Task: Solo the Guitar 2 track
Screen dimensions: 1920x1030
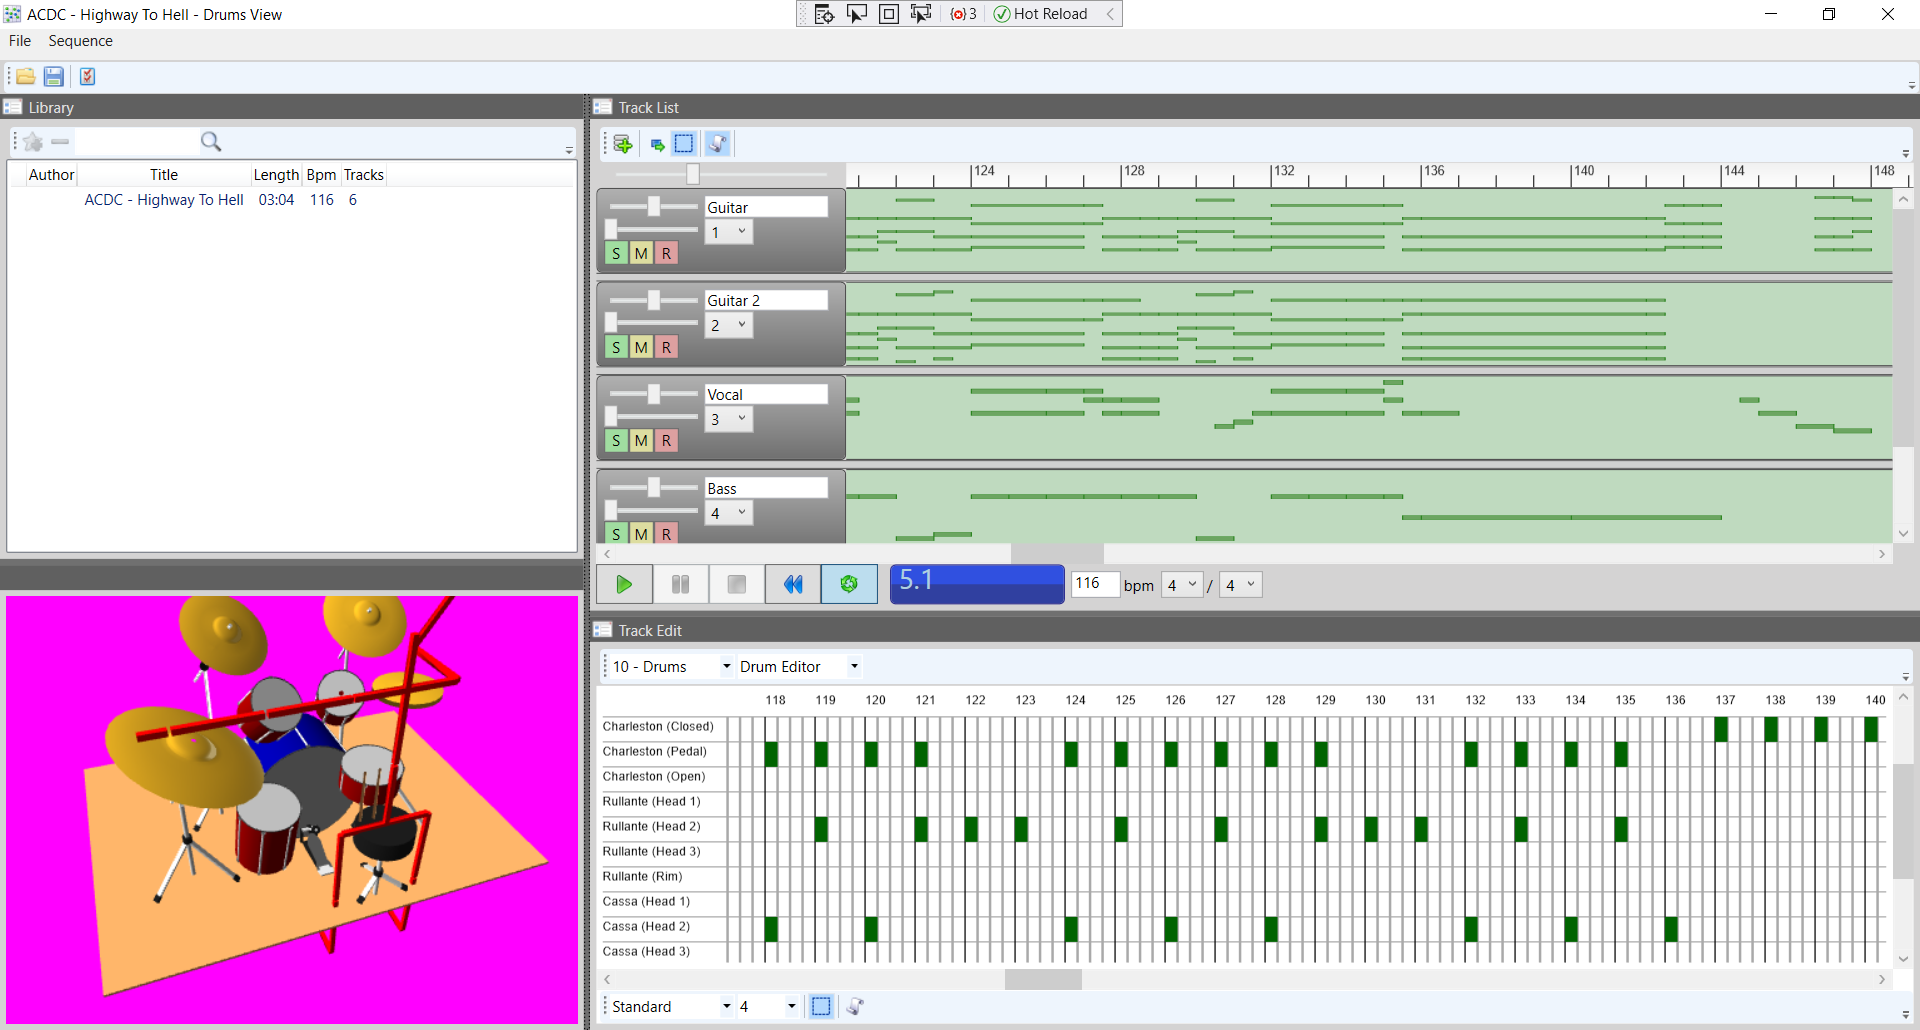Action: (x=616, y=347)
